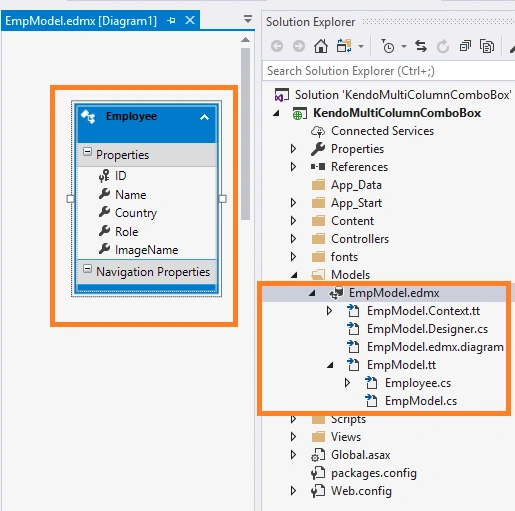Click the key icon beside ID

(x=104, y=176)
